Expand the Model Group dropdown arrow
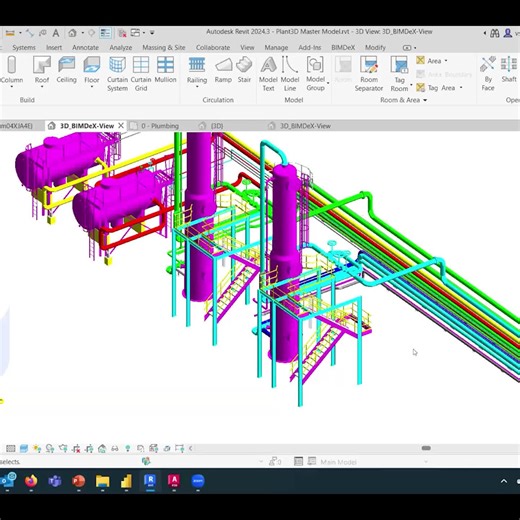This screenshot has height=520, width=520. 328,83
